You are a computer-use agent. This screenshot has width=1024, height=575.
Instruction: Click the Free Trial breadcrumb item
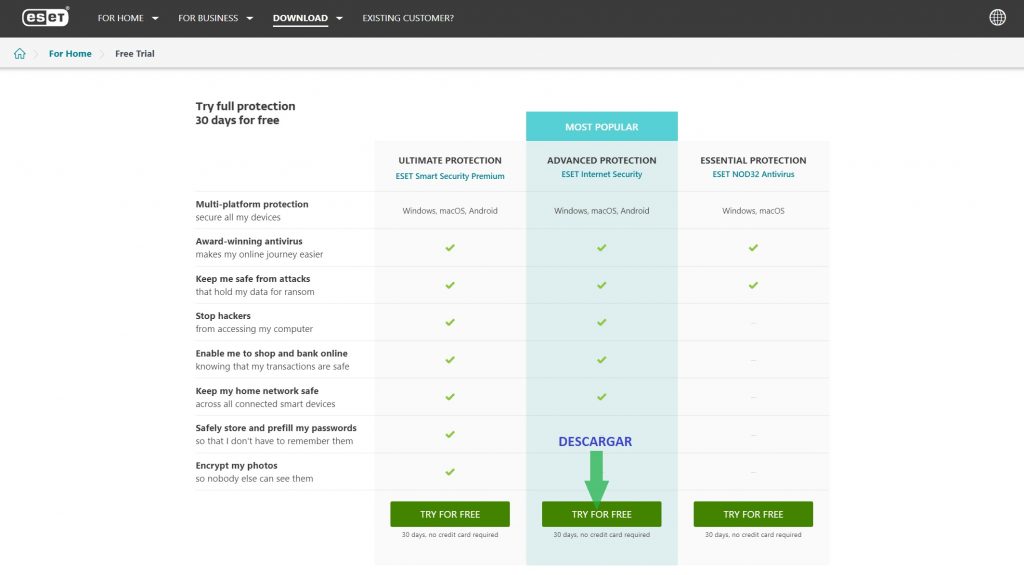[135, 54]
